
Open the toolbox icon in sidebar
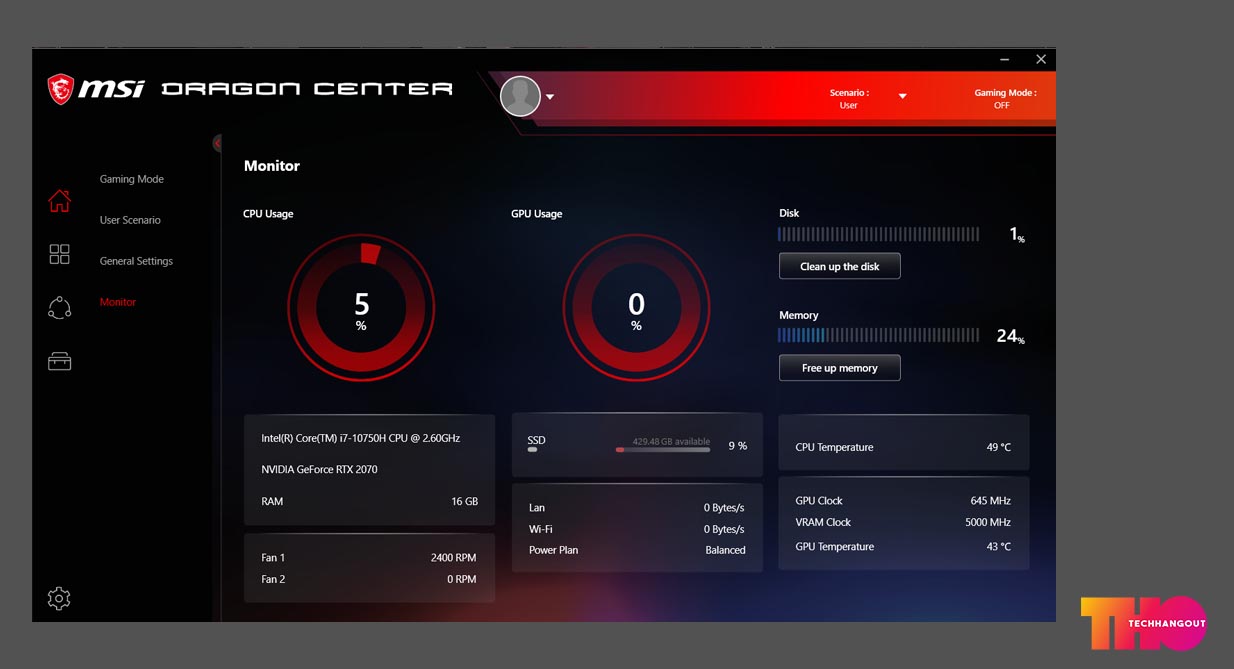tap(60, 361)
